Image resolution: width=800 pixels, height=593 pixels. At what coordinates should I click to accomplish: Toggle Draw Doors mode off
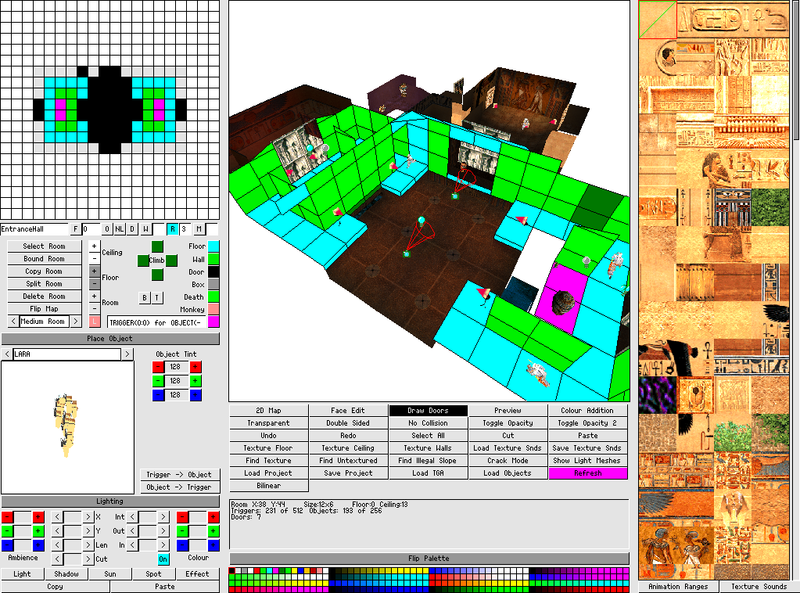click(x=428, y=410)
